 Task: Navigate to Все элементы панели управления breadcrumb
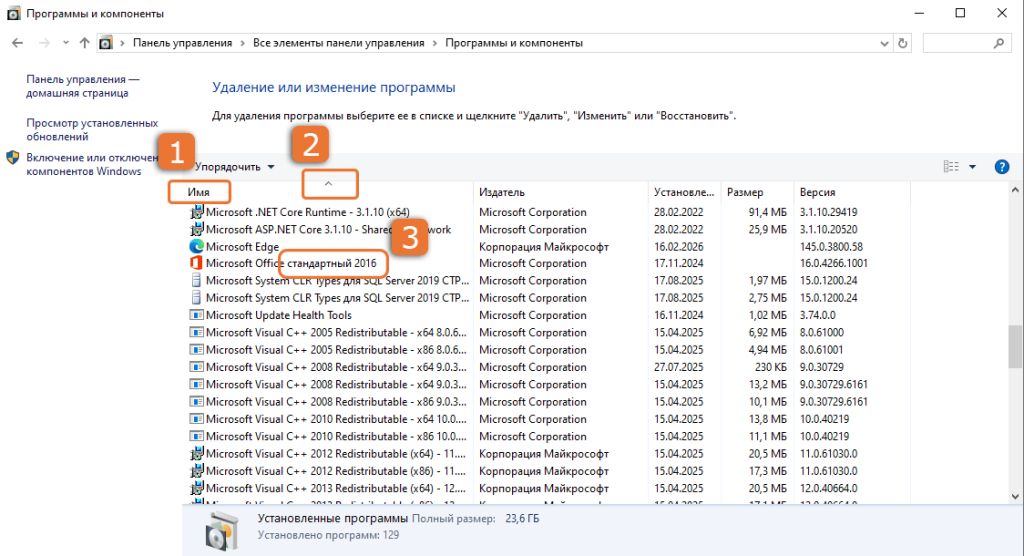338,43
